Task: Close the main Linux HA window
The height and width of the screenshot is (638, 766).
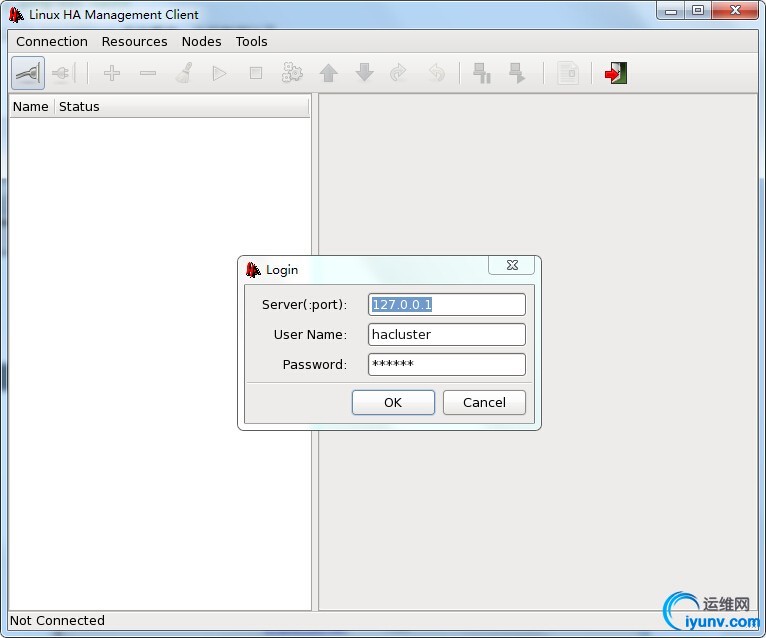Action: [x=736, y=11]
